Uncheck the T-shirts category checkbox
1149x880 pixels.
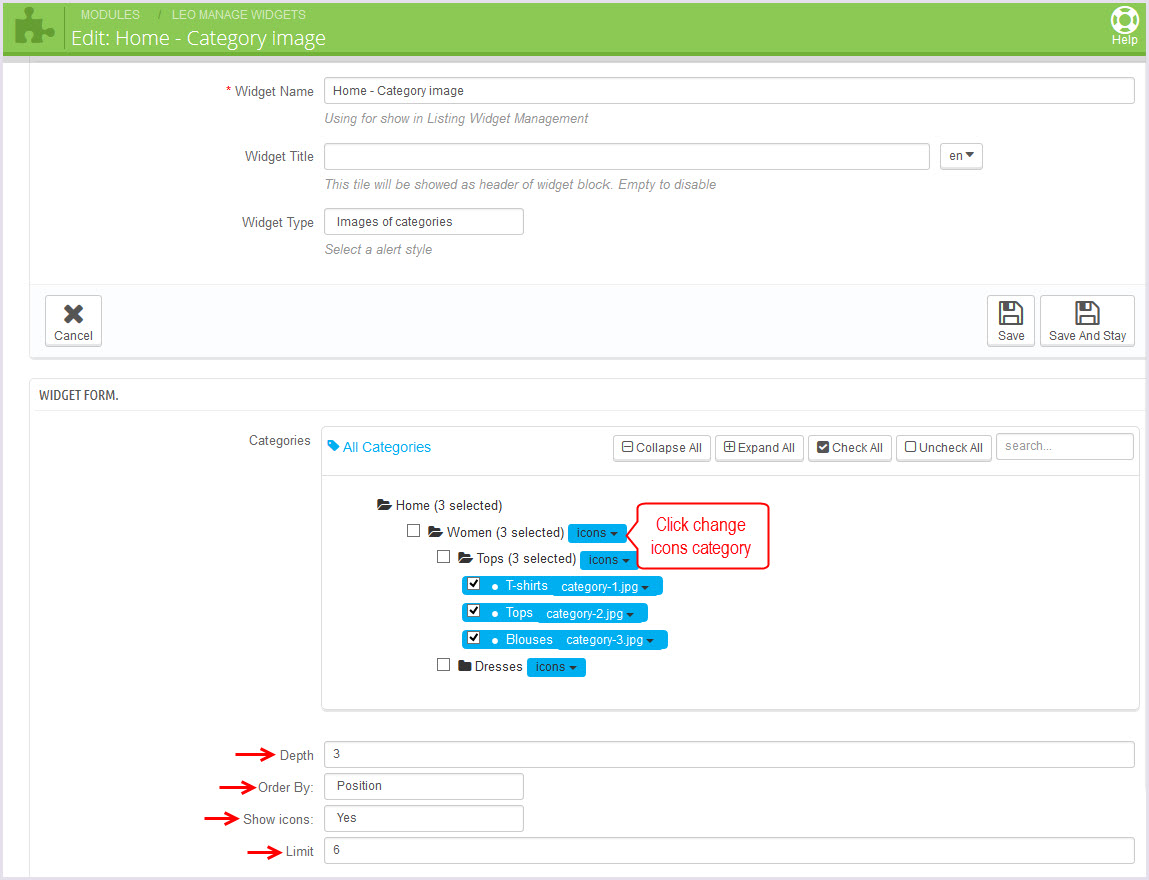(474, 585)
